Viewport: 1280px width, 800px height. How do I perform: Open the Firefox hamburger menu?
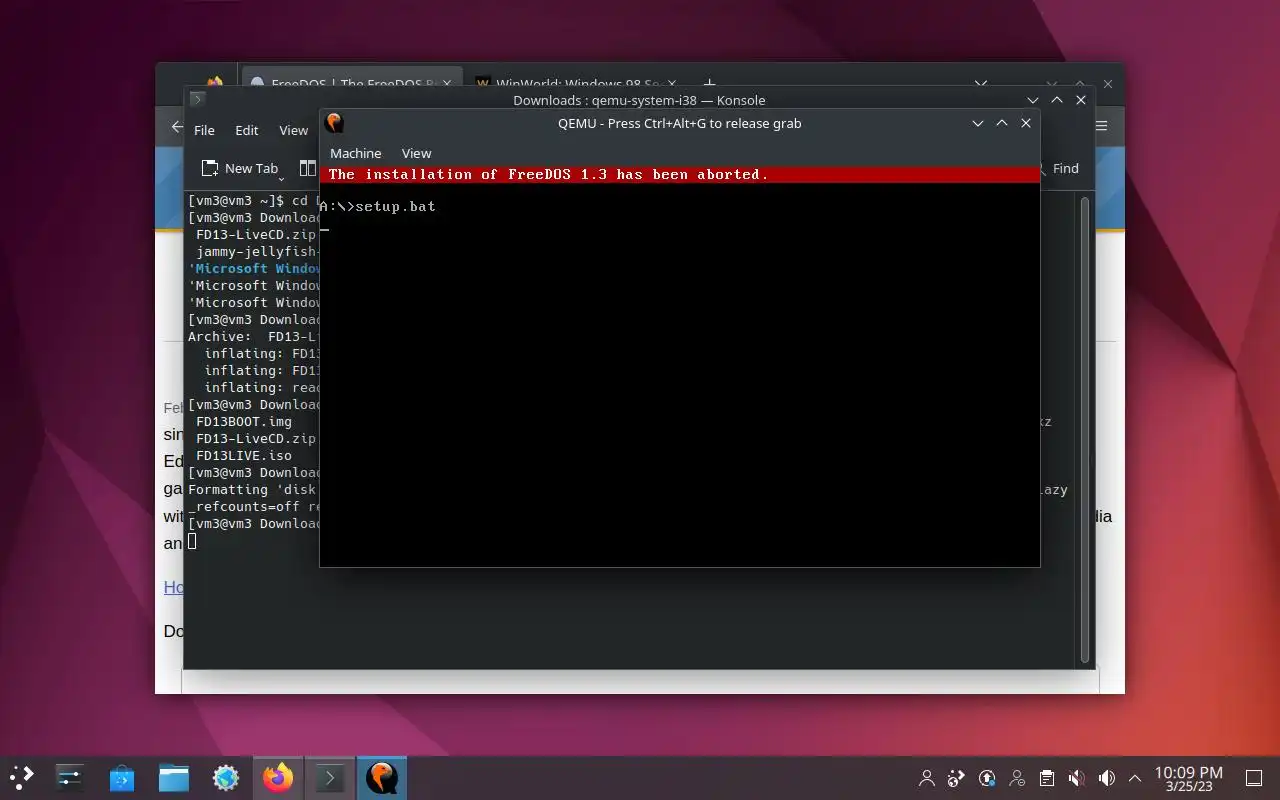[x=1102, y=127]
